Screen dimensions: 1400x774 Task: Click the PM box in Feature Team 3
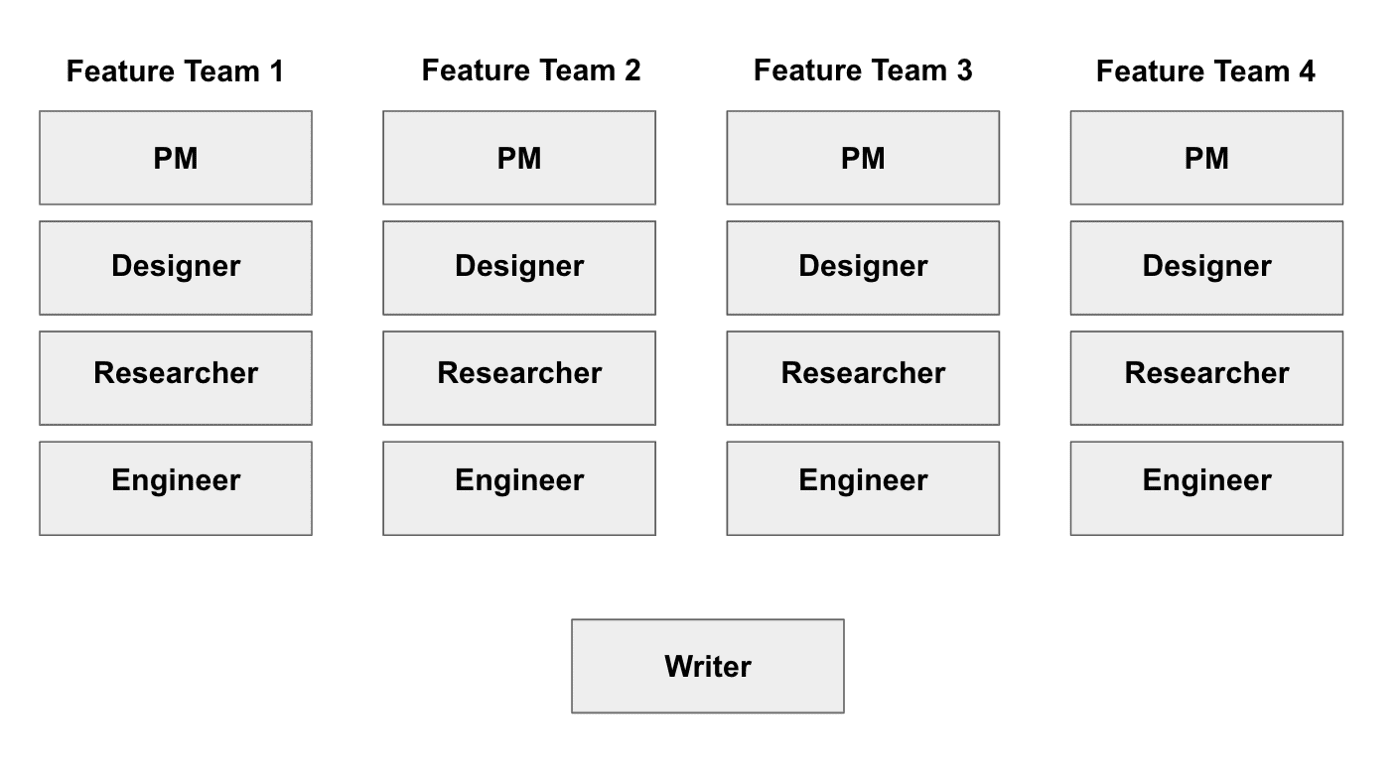click(x=863, y=158)
